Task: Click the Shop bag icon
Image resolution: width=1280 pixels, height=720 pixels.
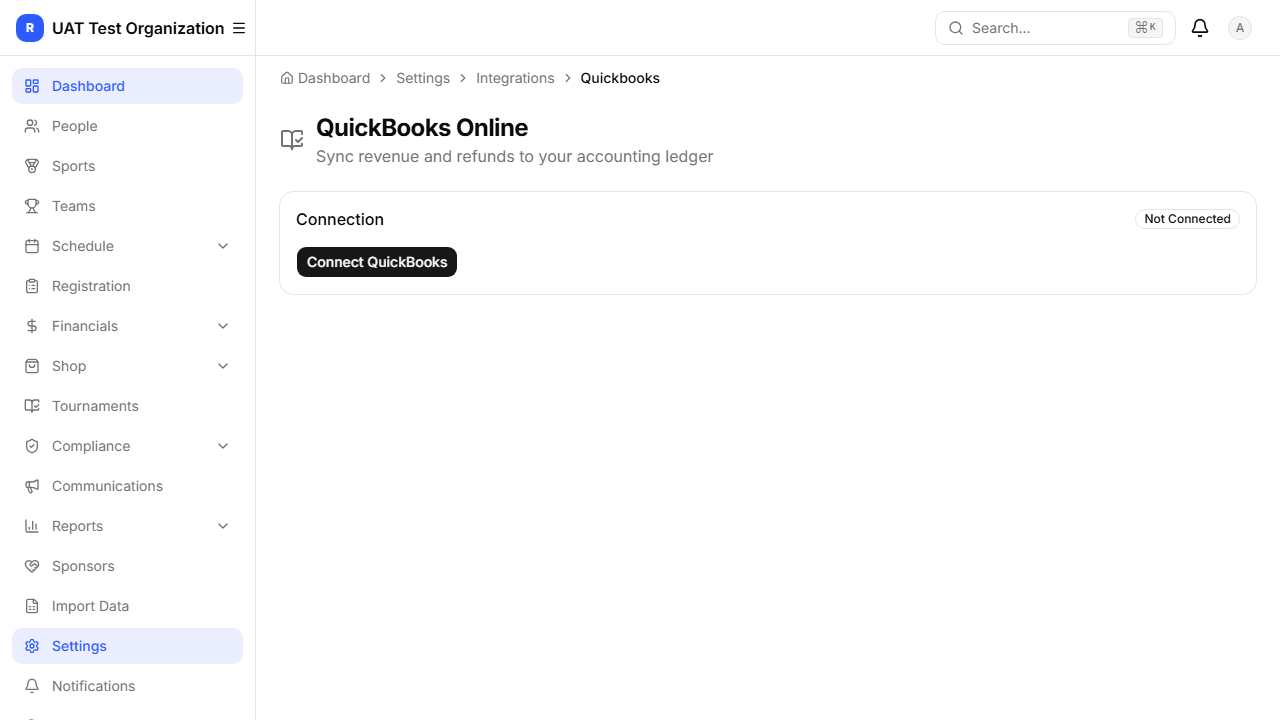Action: pyautogui.click(x=32, y=366)
